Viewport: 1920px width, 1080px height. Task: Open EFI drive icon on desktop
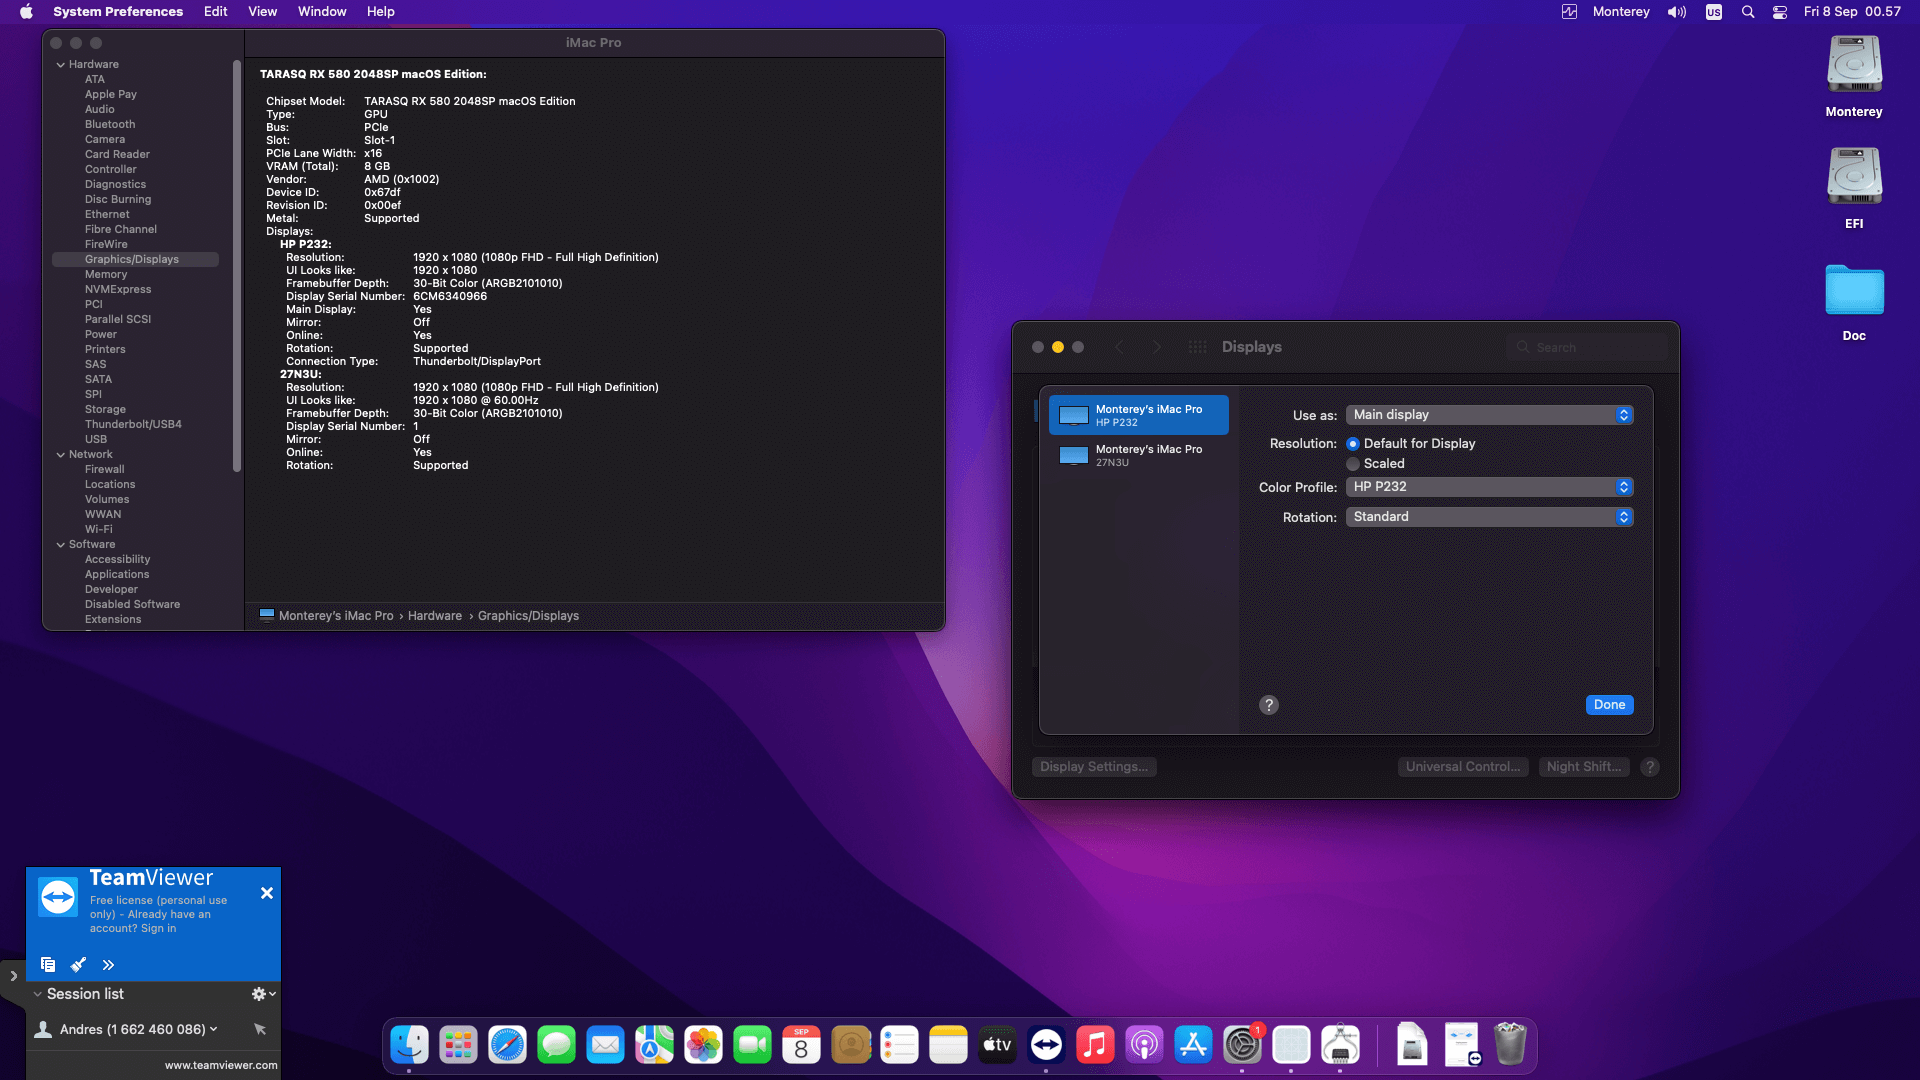[x=1854, y=178]
